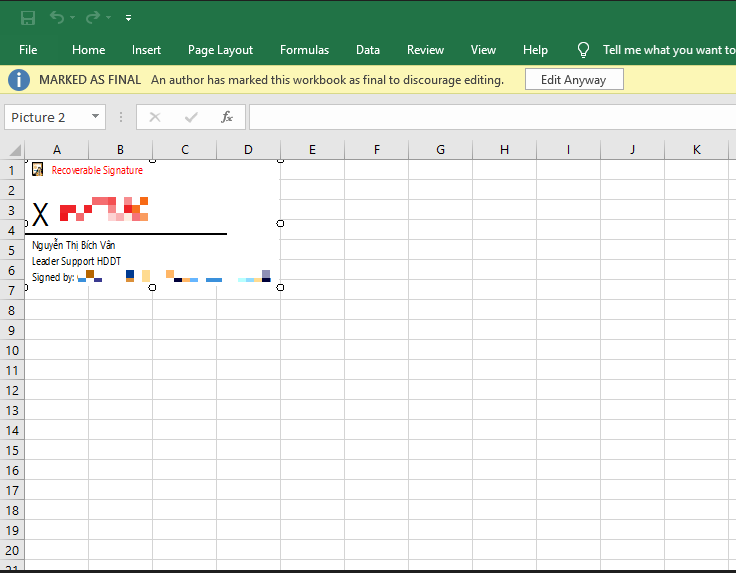This screenshot has width=736, height=573.
Task: Expand the Name Box dropdown arrow
Action: click(96, 117)
